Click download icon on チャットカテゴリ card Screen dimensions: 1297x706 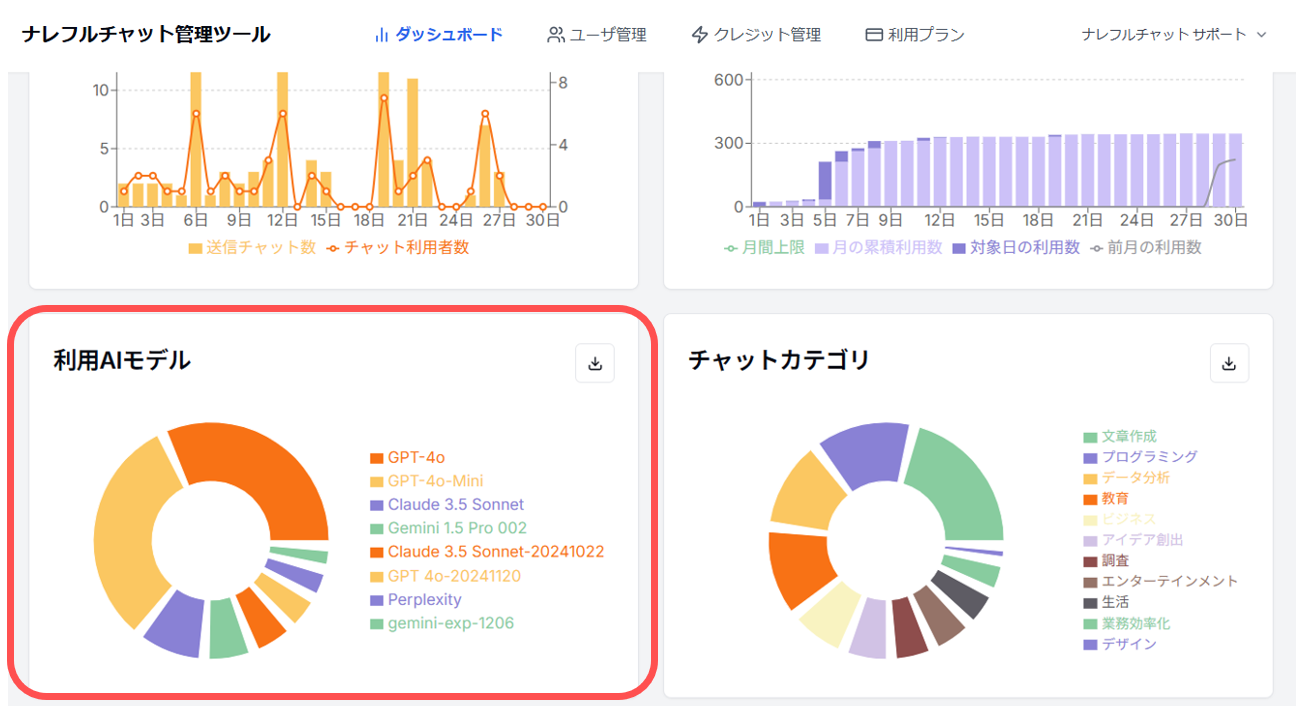(1229, 364)
